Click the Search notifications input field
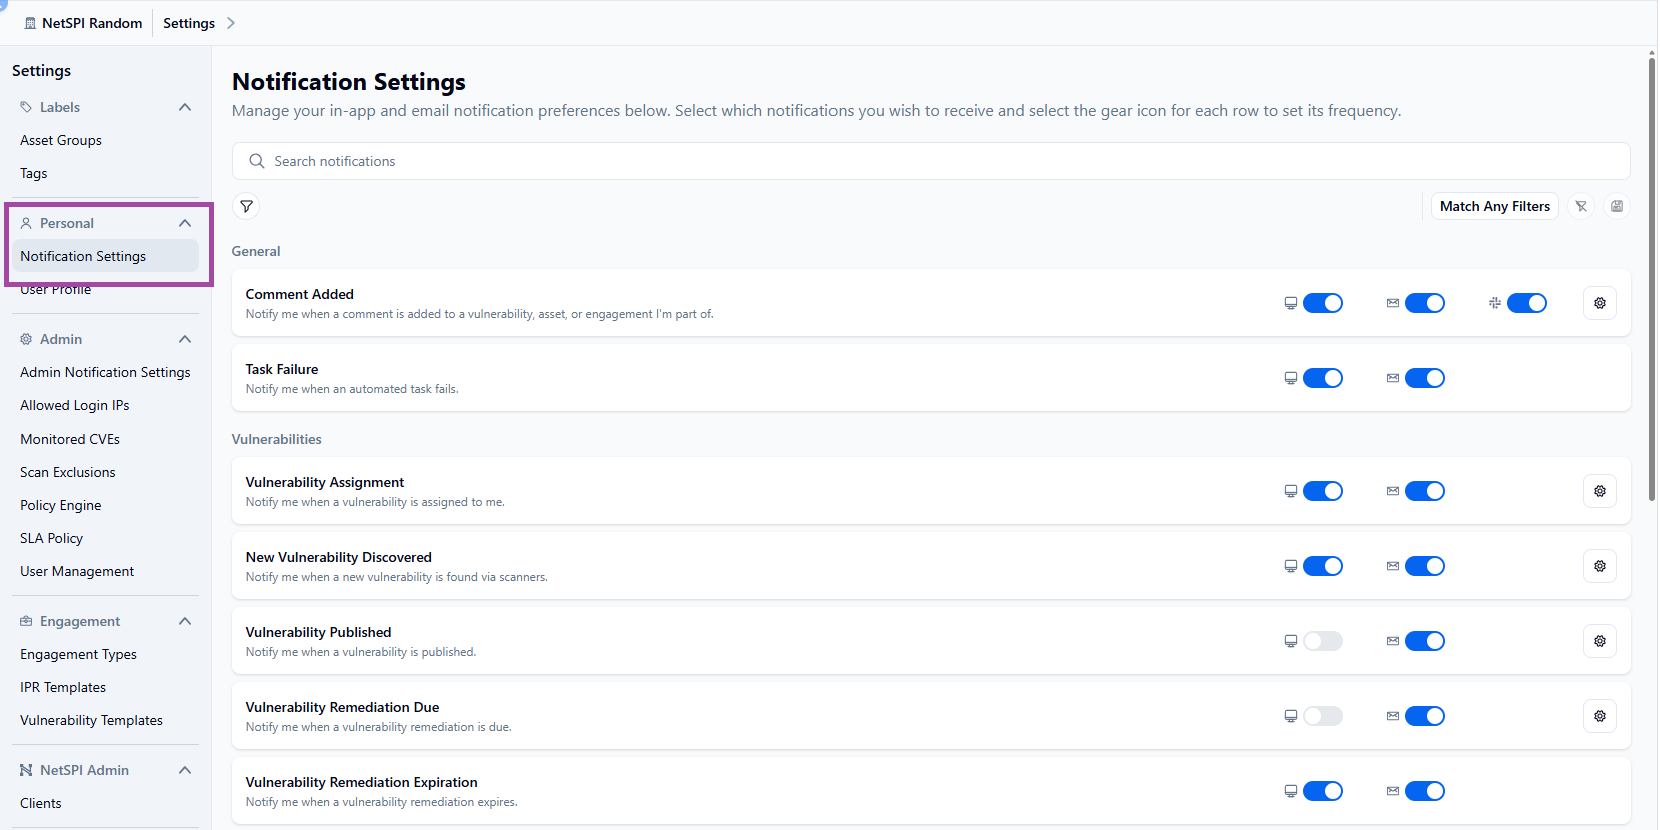 tap(931, 161)
